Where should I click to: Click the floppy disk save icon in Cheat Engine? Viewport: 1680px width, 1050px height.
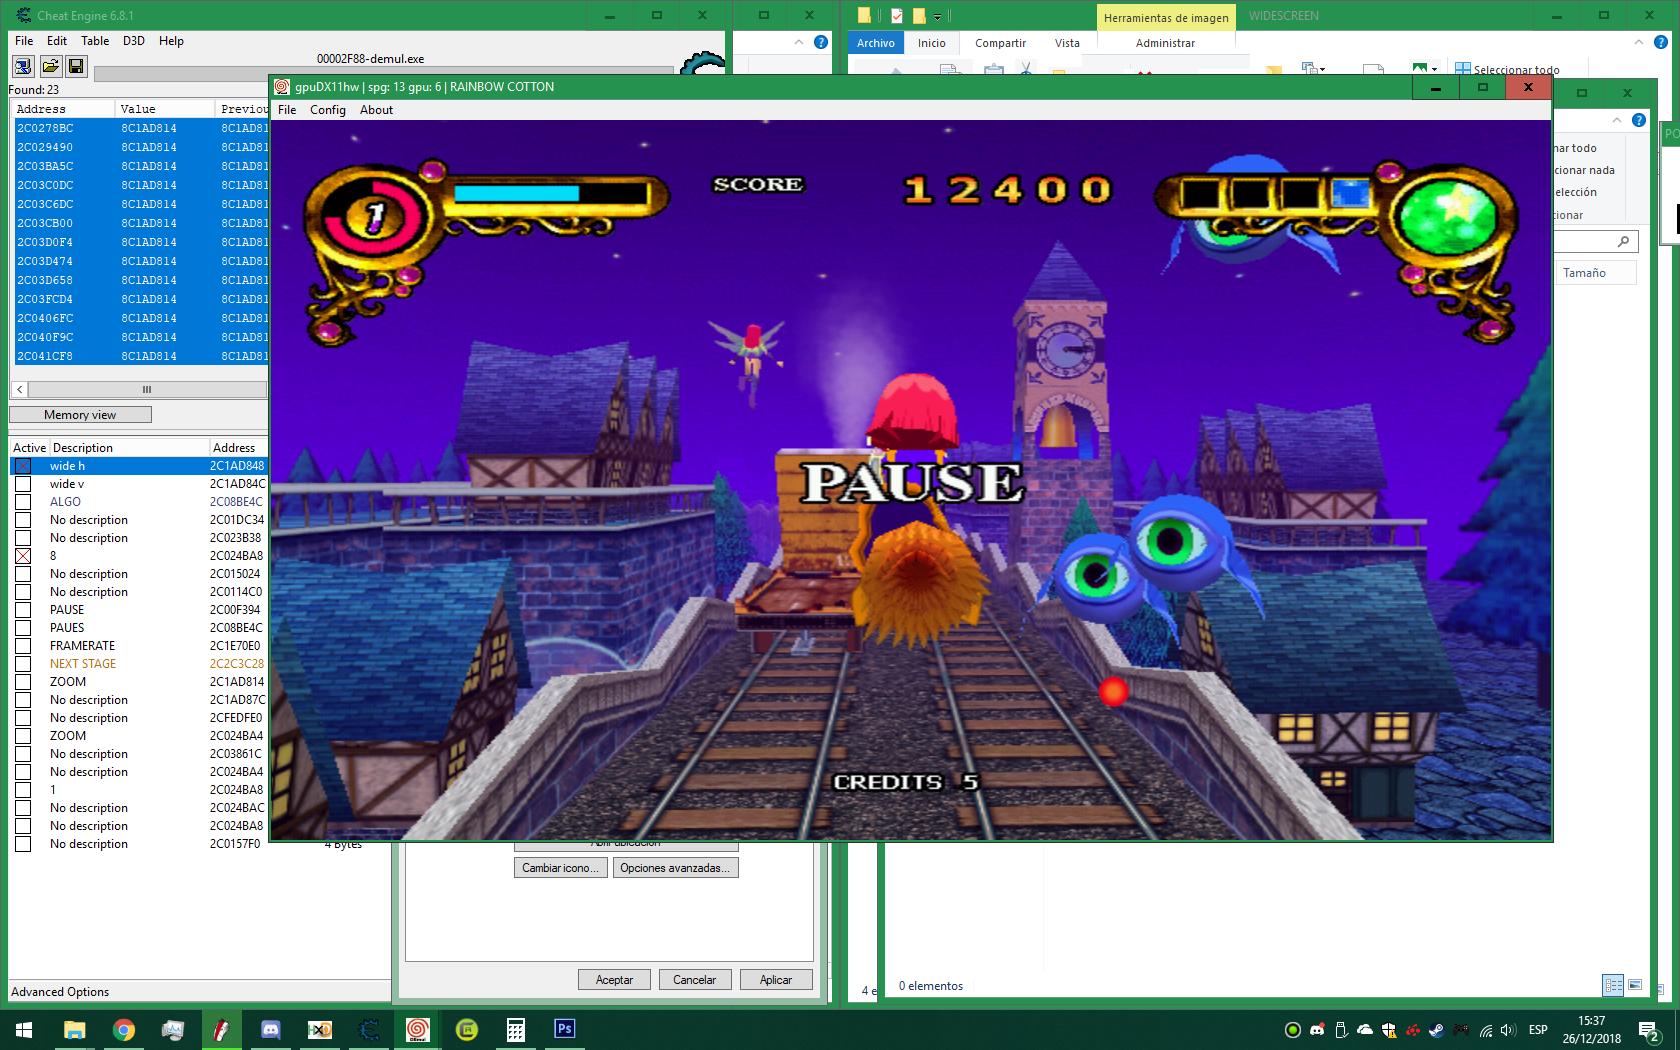pyautogui.click(x=76, y=66)
